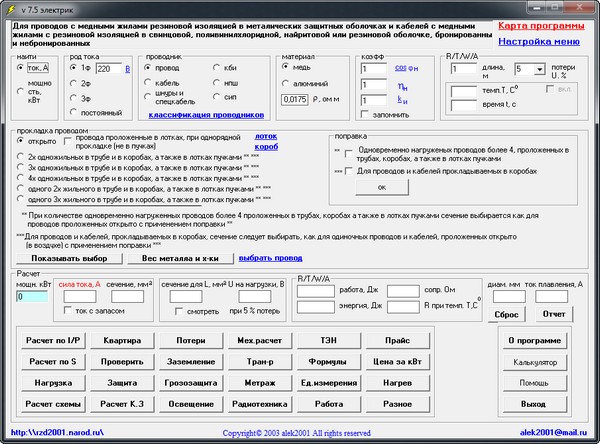Viewport: 600px width, 444px height.
Task: Maximize the электрик window
Action: pos(553,6)
